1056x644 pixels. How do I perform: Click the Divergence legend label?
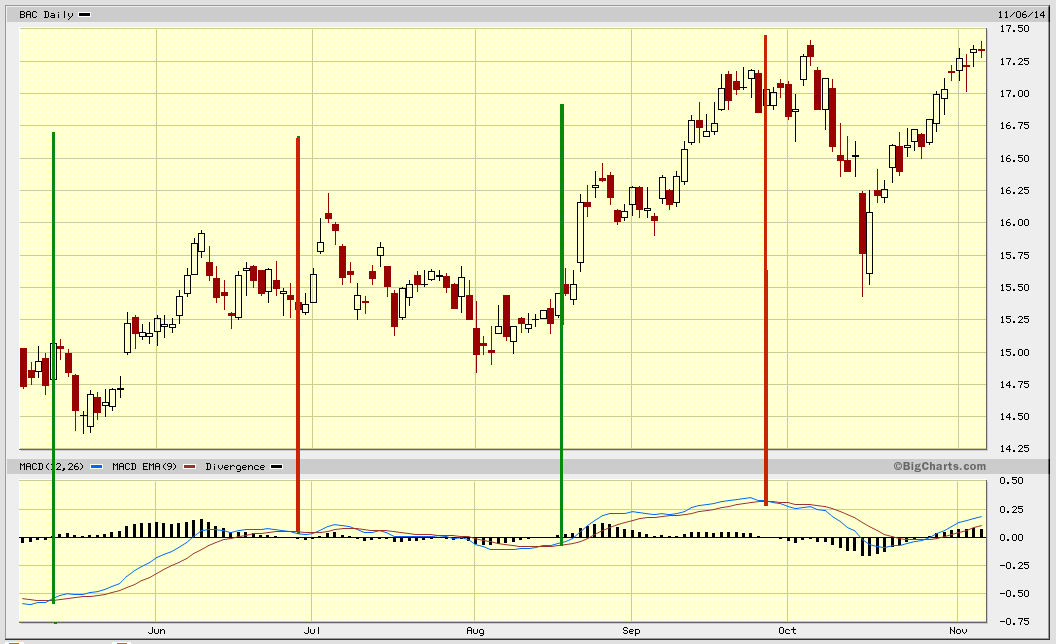tap(235, 466)
